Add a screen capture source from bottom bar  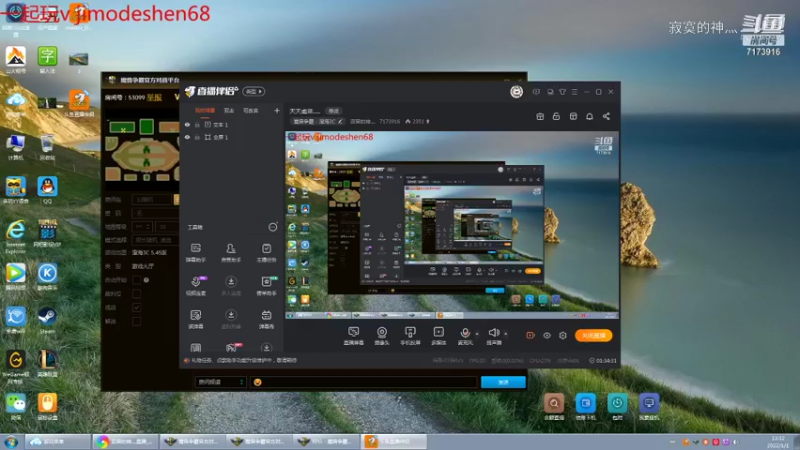point(354,336)
